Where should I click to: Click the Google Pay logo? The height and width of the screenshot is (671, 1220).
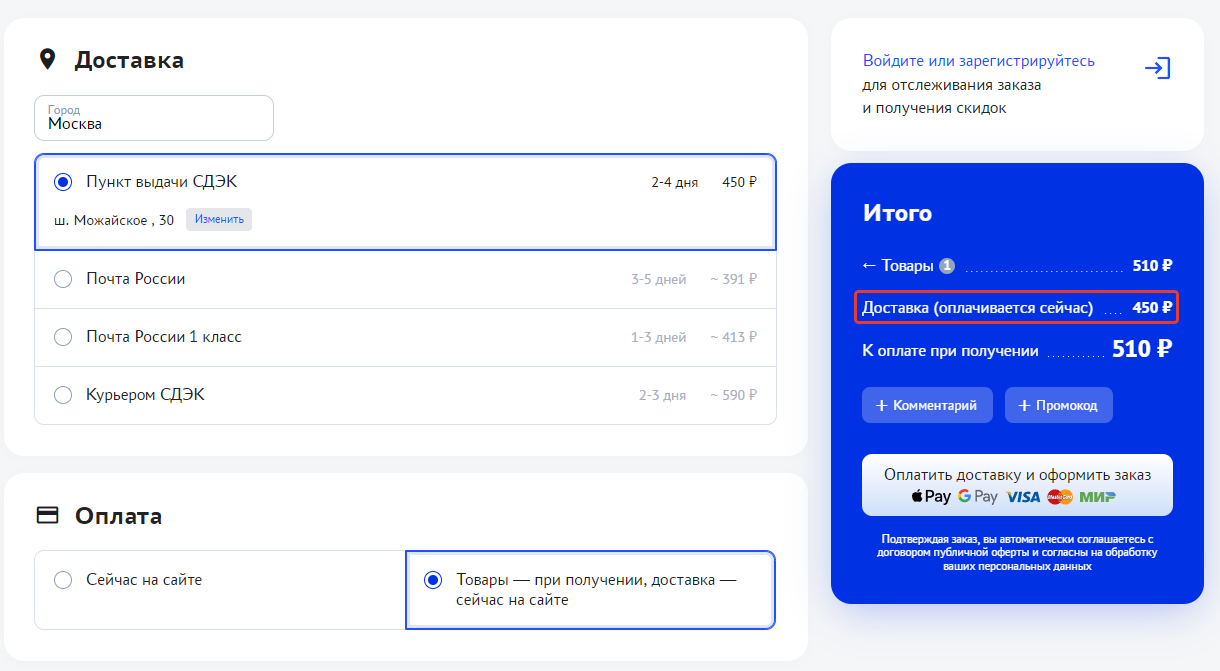pyautogui.click(x=977, y=496)
